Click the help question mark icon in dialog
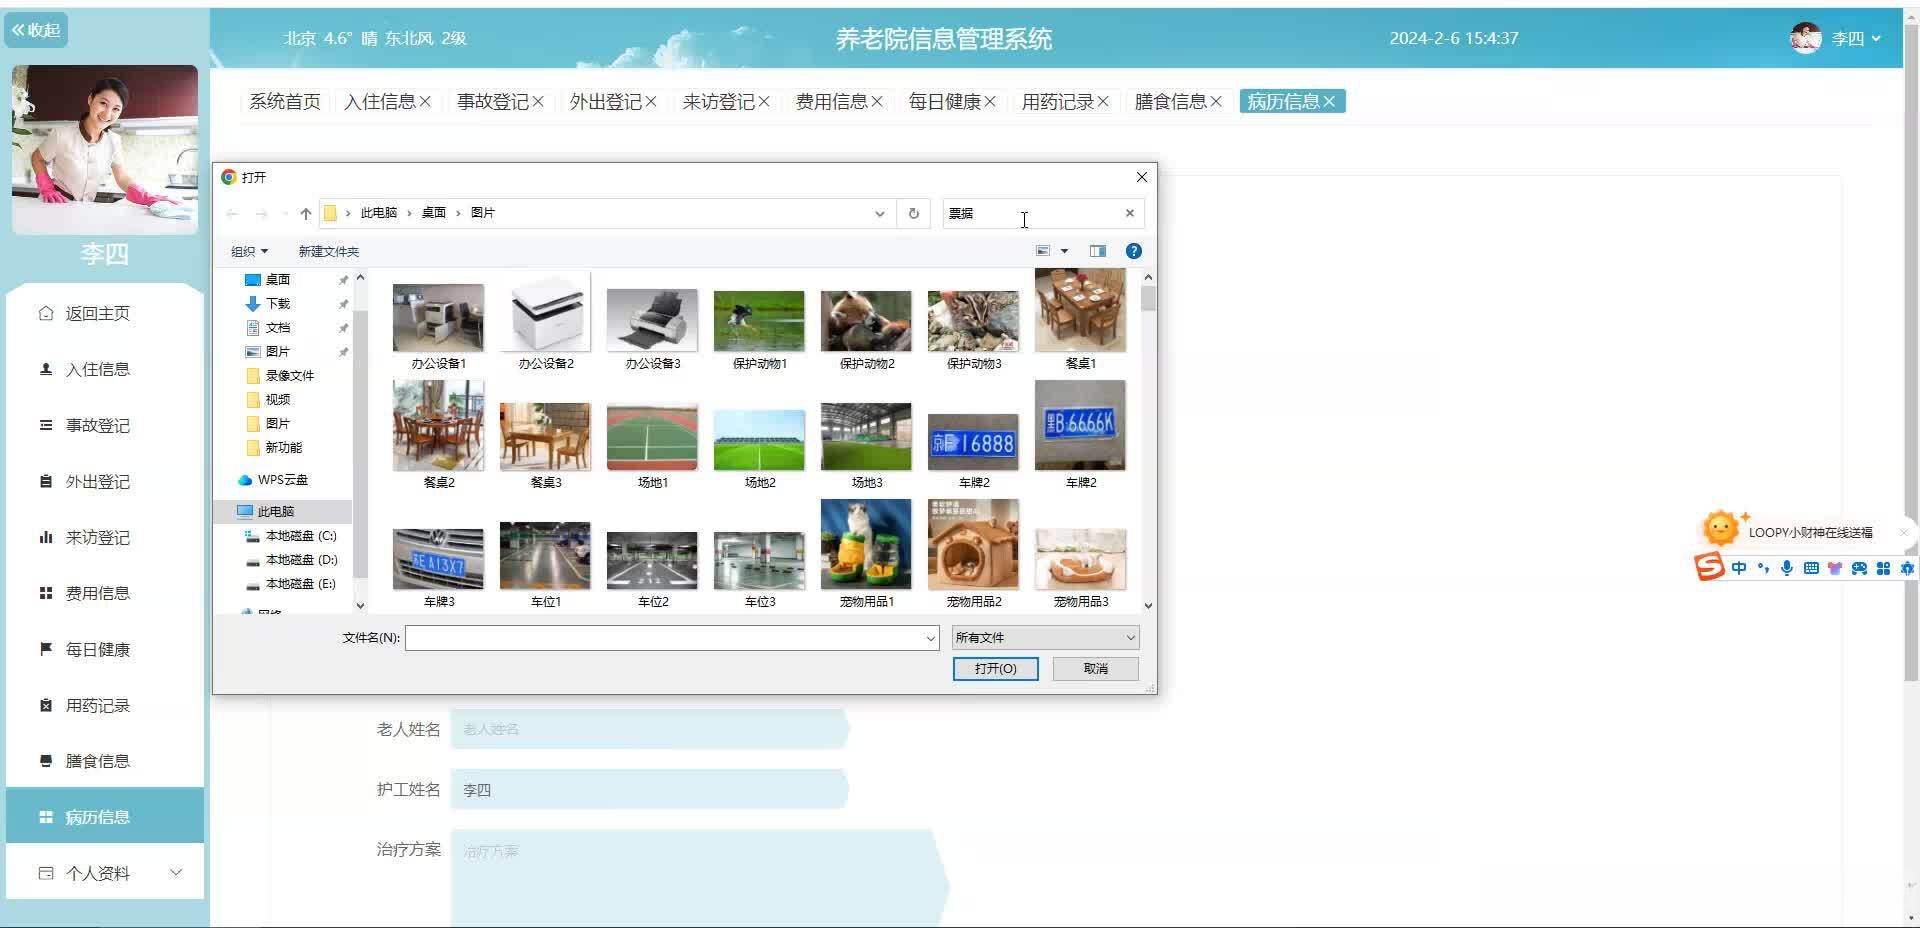Screen dimensions: 1920x928 (1133, 251)
